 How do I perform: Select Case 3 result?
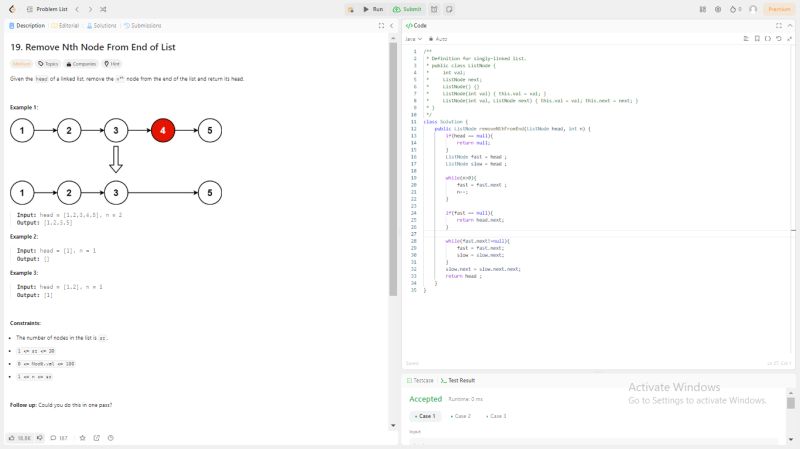[x=496, y=416]
